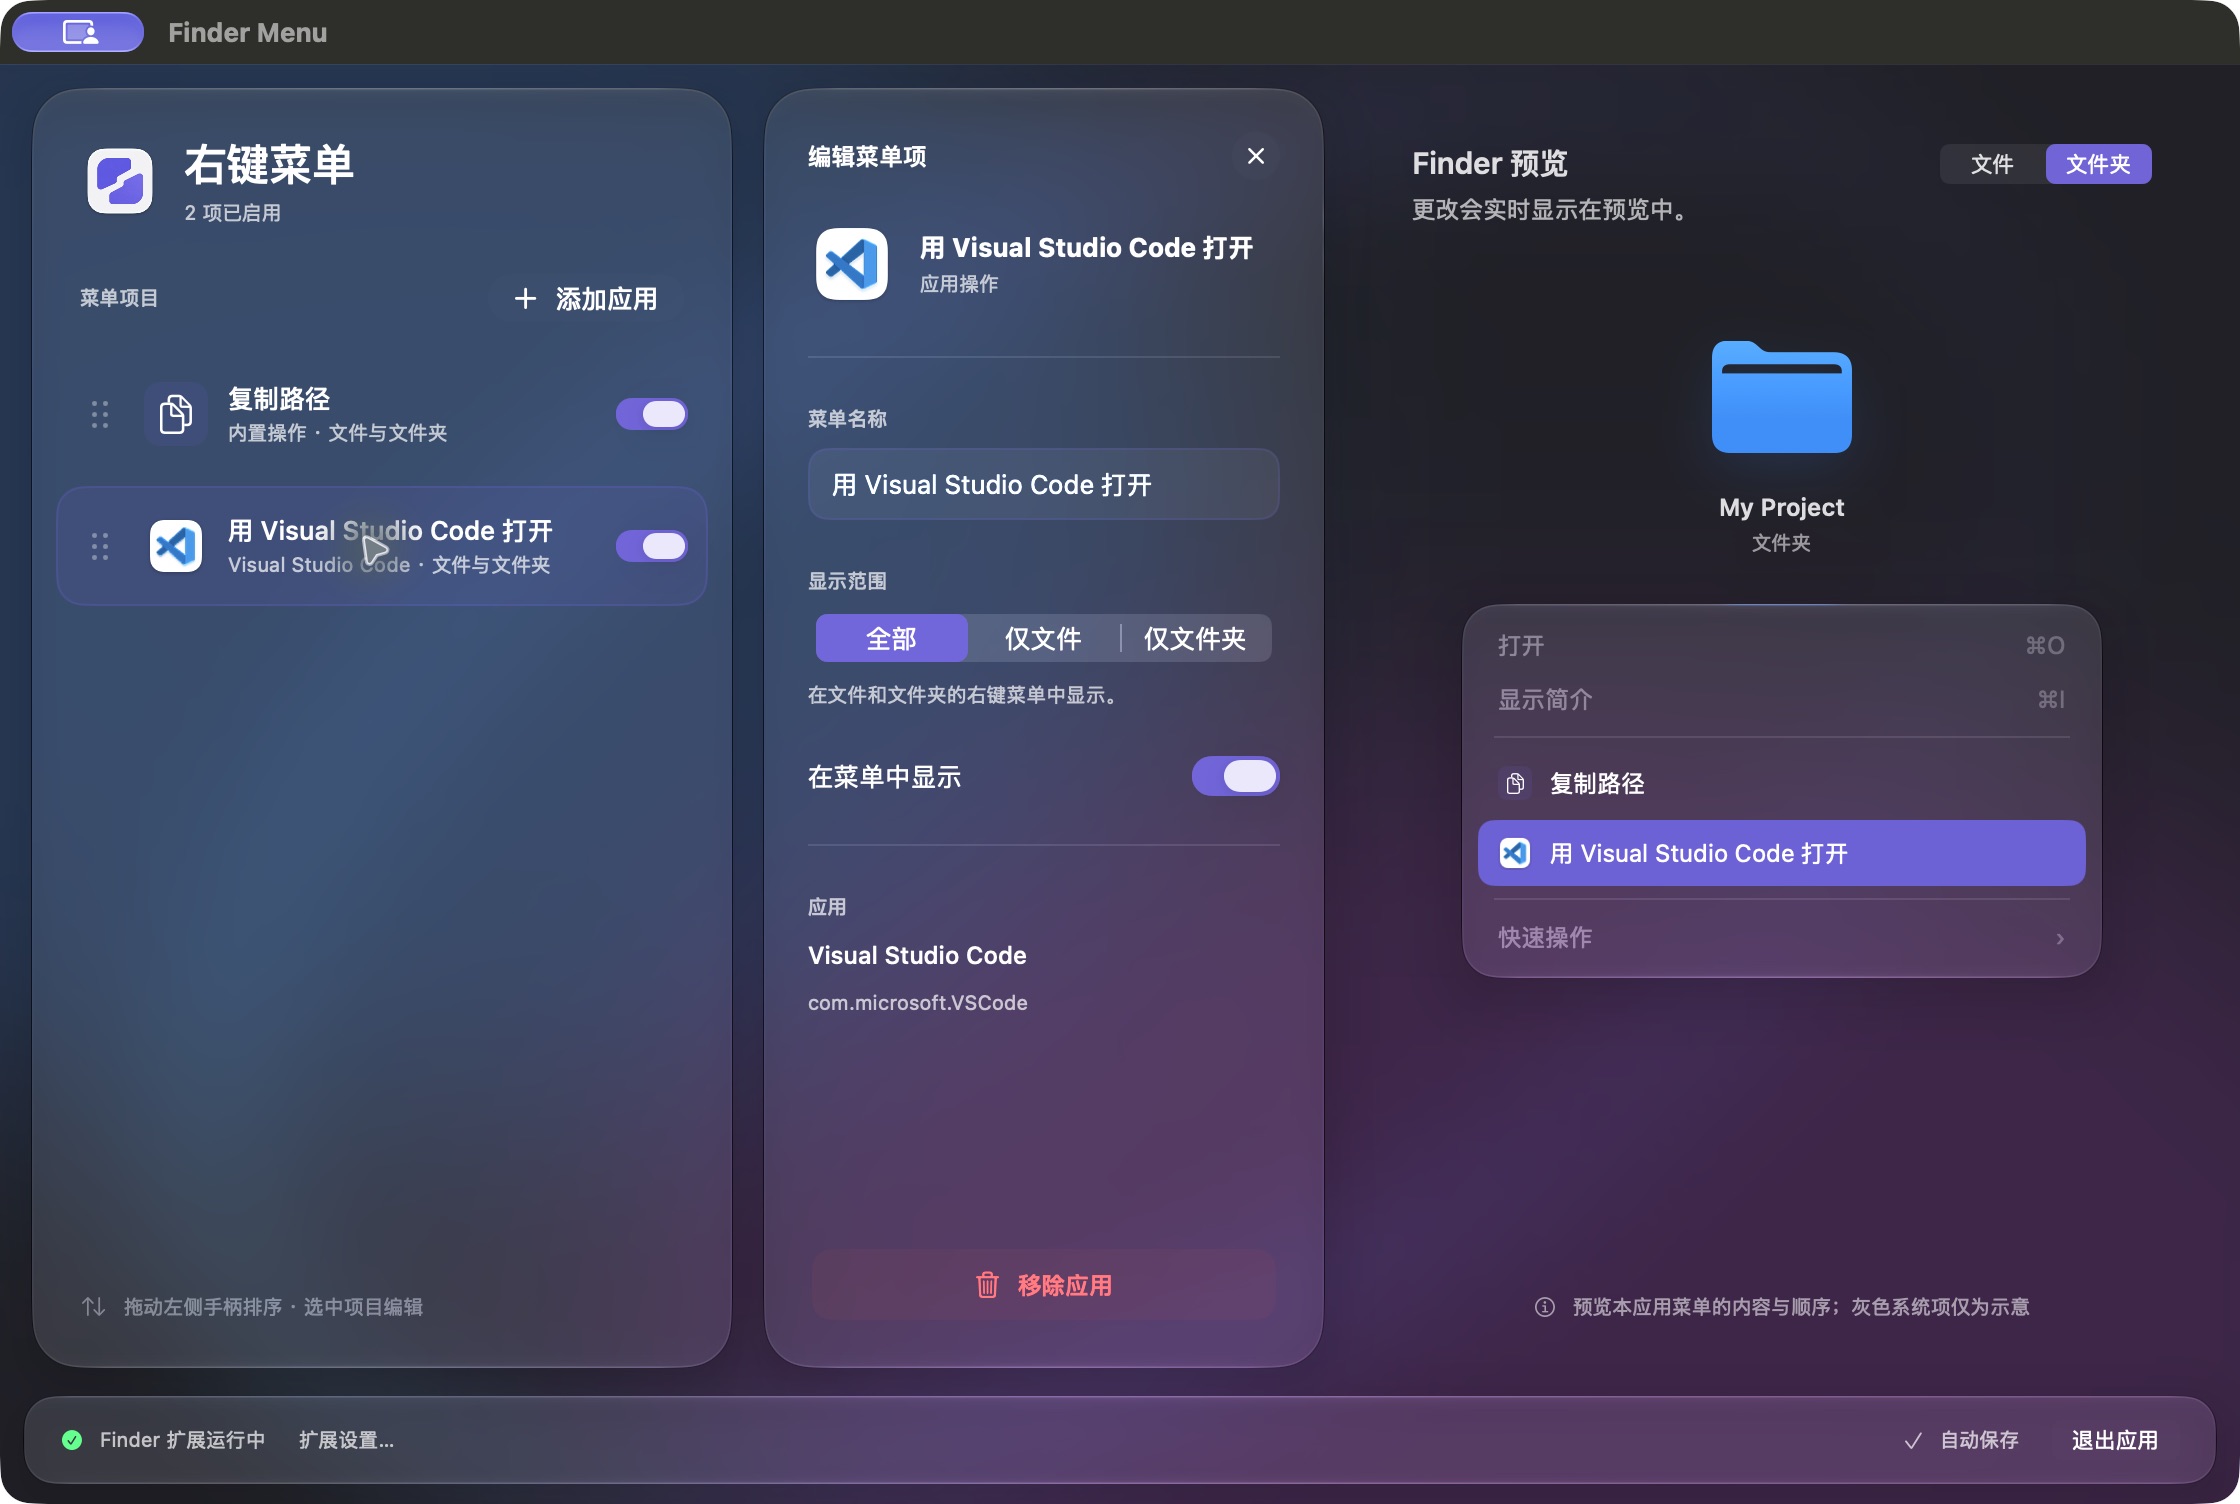Click the sort arrows icon at panel bottom
The image size is (2240, 1504).
tap(94, 1307)
